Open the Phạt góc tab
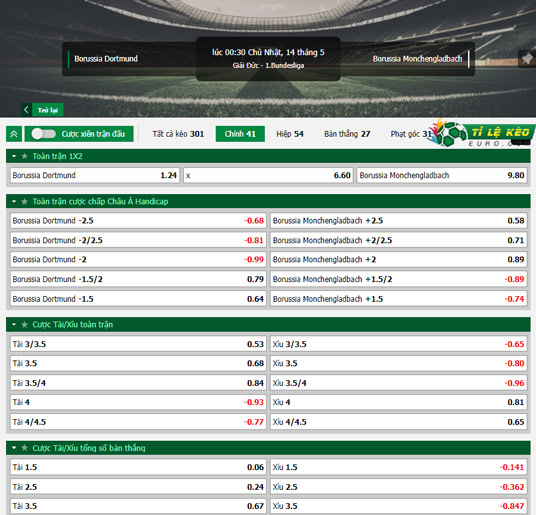 [x=411, y=134]
